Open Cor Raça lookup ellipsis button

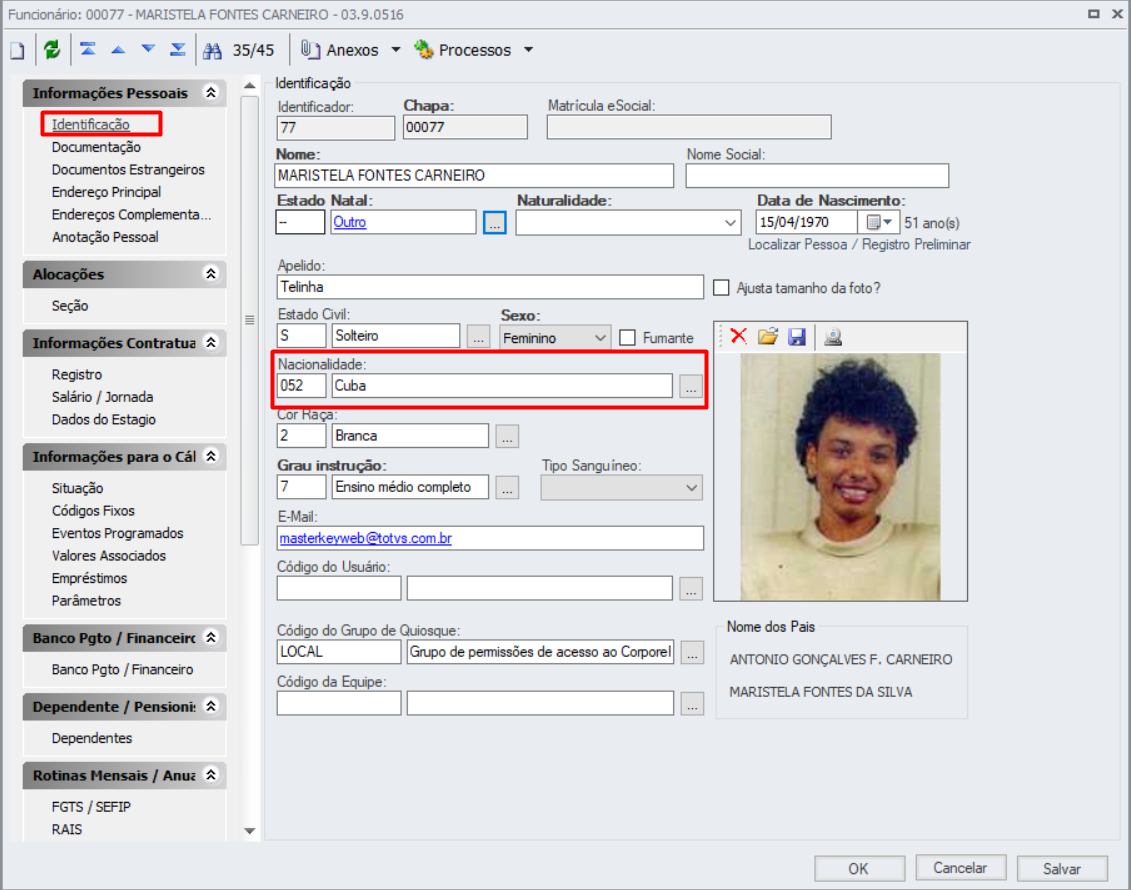tap(507, 437)
